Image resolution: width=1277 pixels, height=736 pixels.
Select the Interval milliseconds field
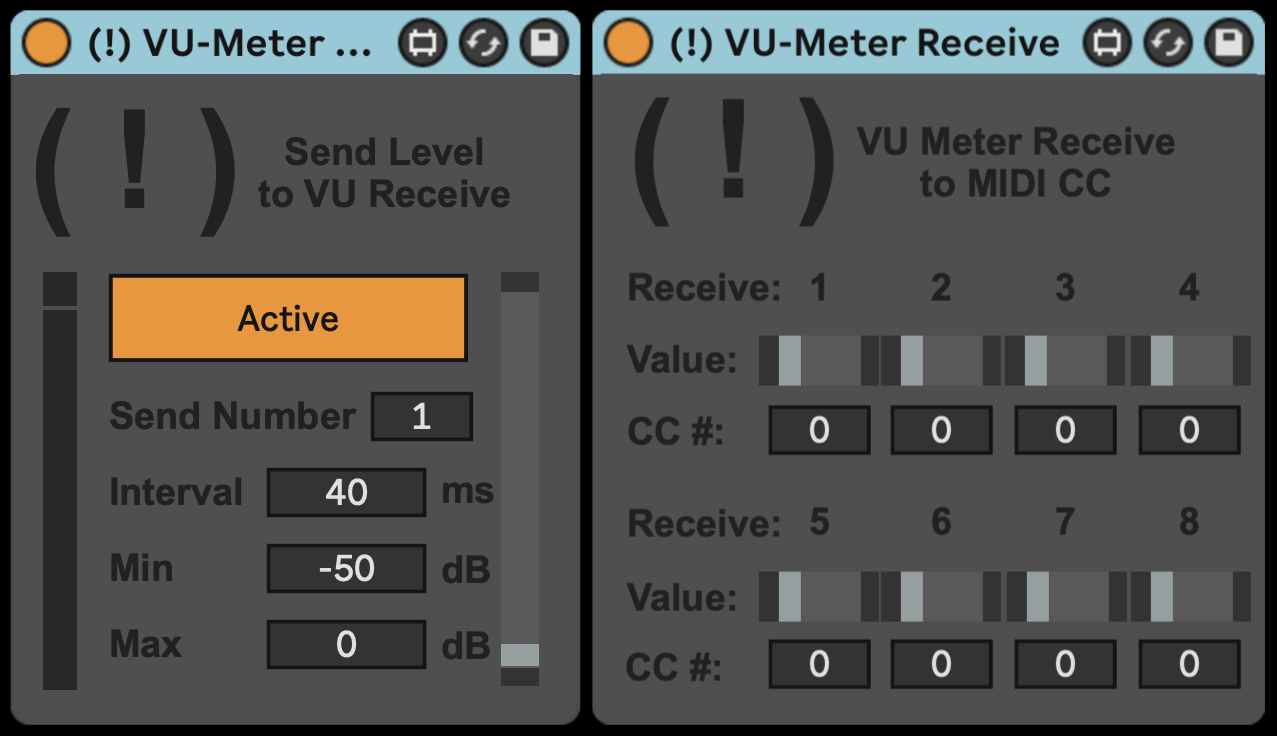[x=346, y=492]
